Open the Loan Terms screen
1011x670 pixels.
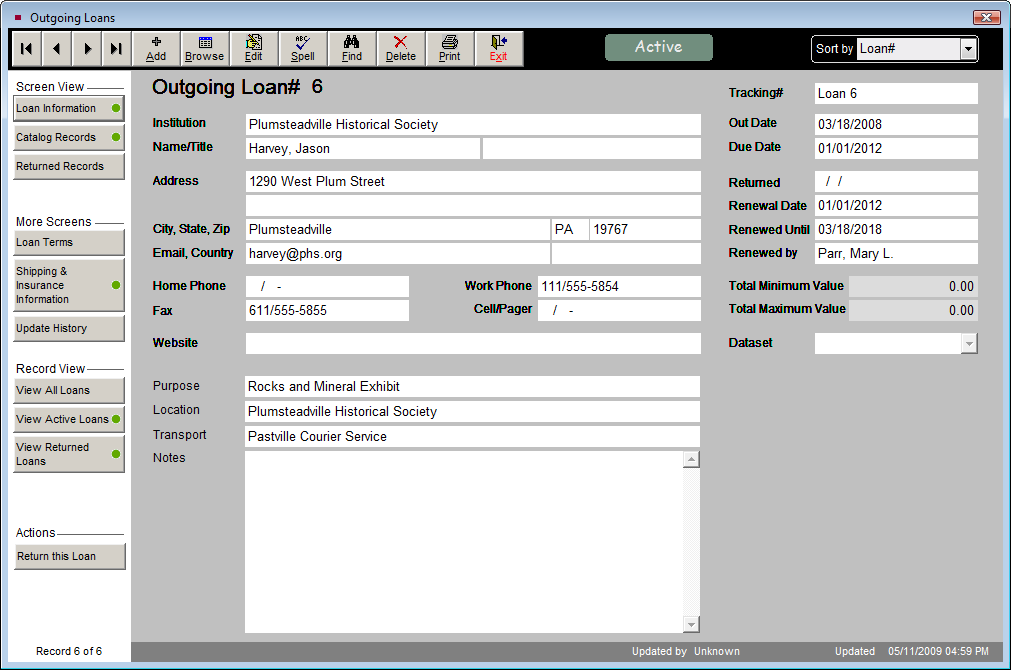pyautogui.click(x=68, y=242)
